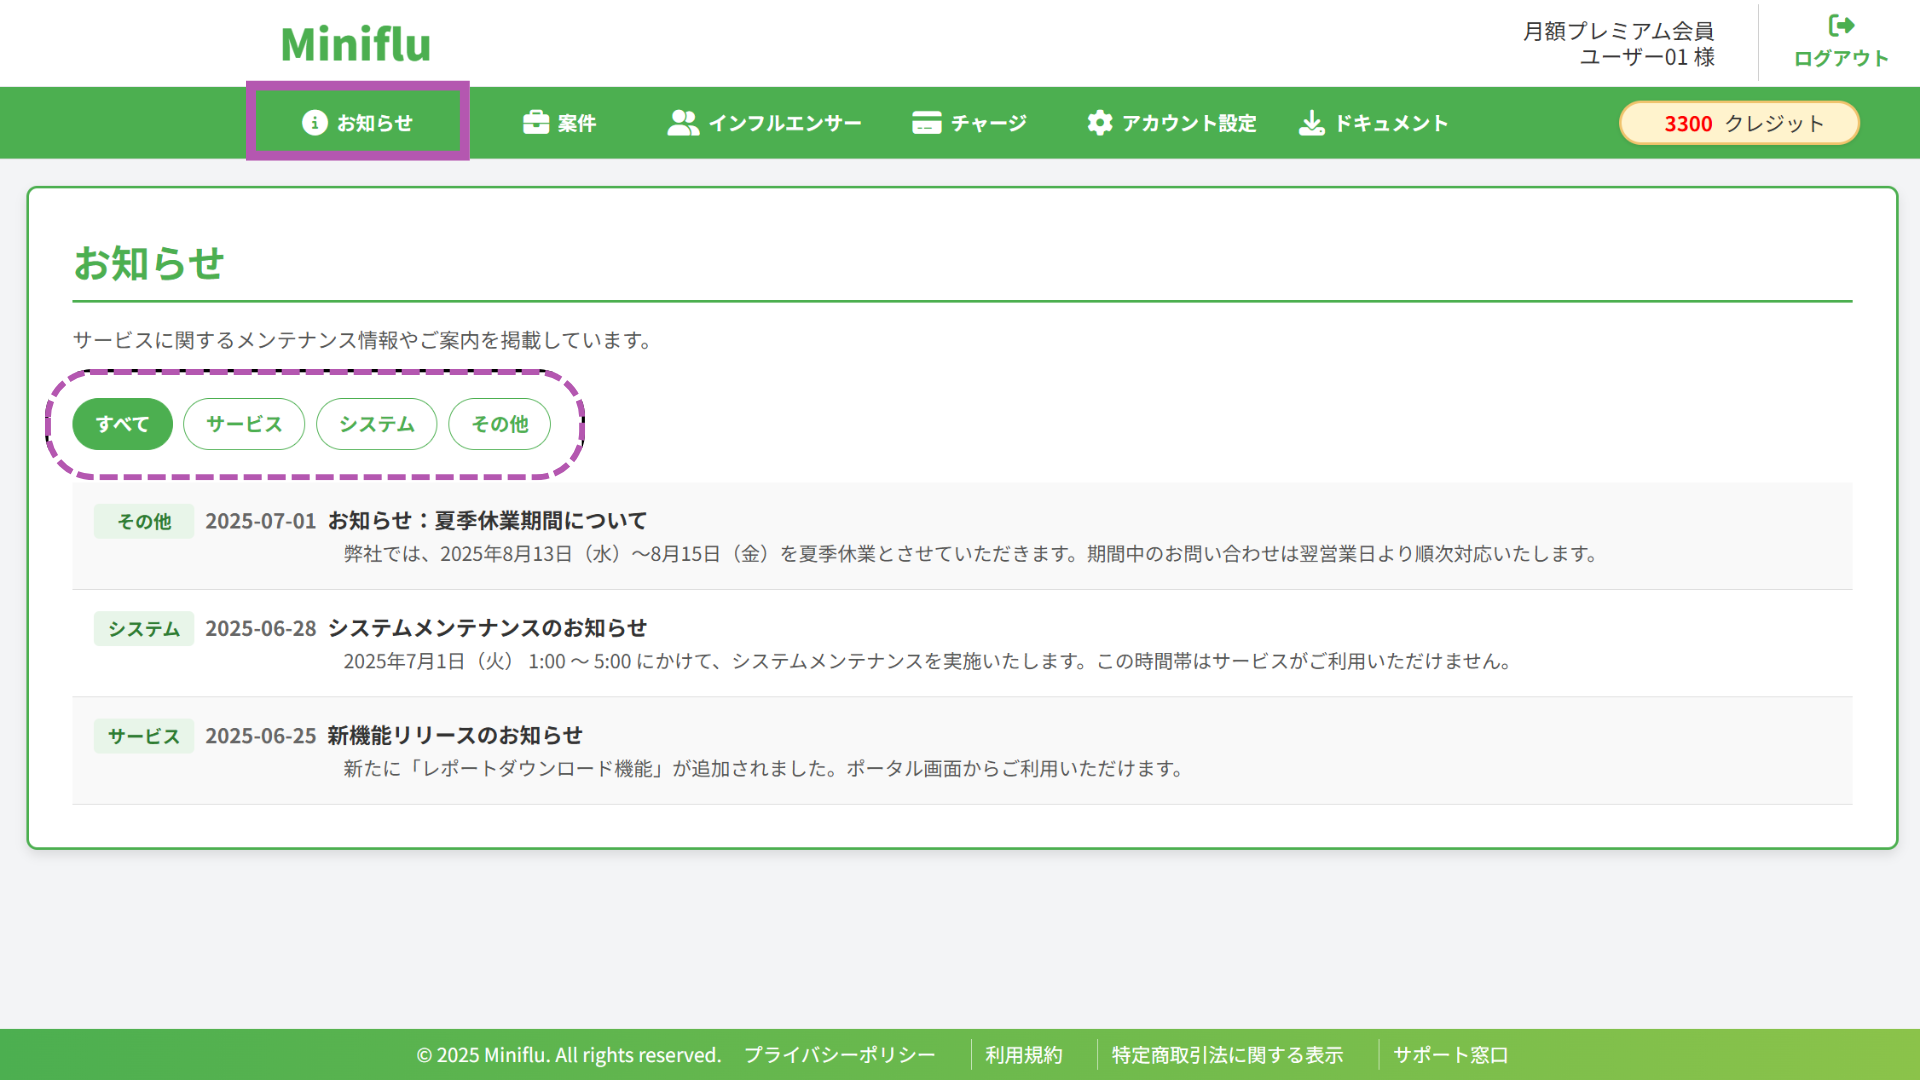Select the サービス filter pill
The height and width of the screenshot is (1080, 1920).
[243, 424]
